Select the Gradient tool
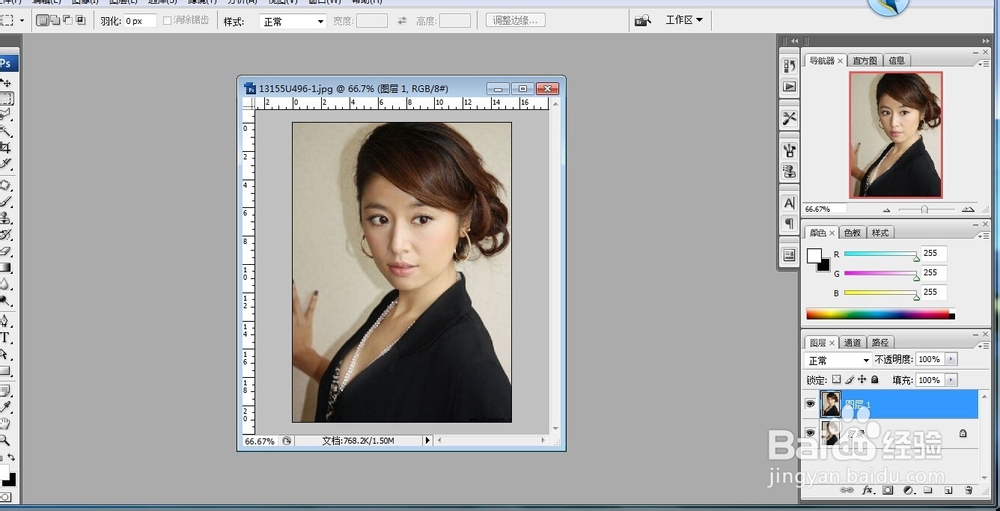1000x511 pixels. [5, 267]
